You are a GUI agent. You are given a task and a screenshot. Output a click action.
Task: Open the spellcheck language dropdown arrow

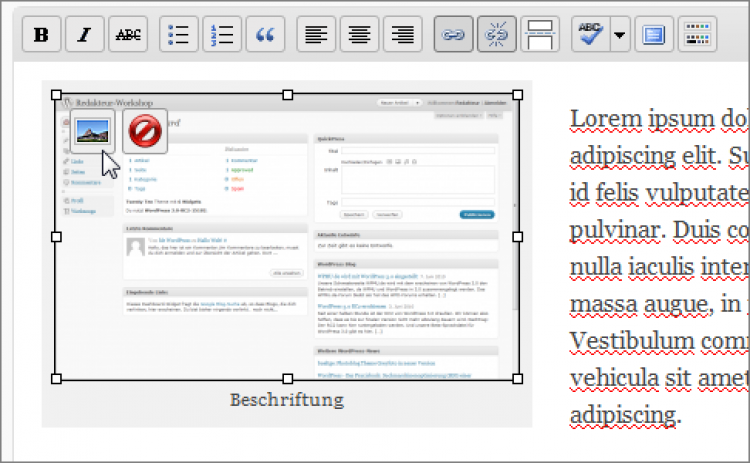620,34
